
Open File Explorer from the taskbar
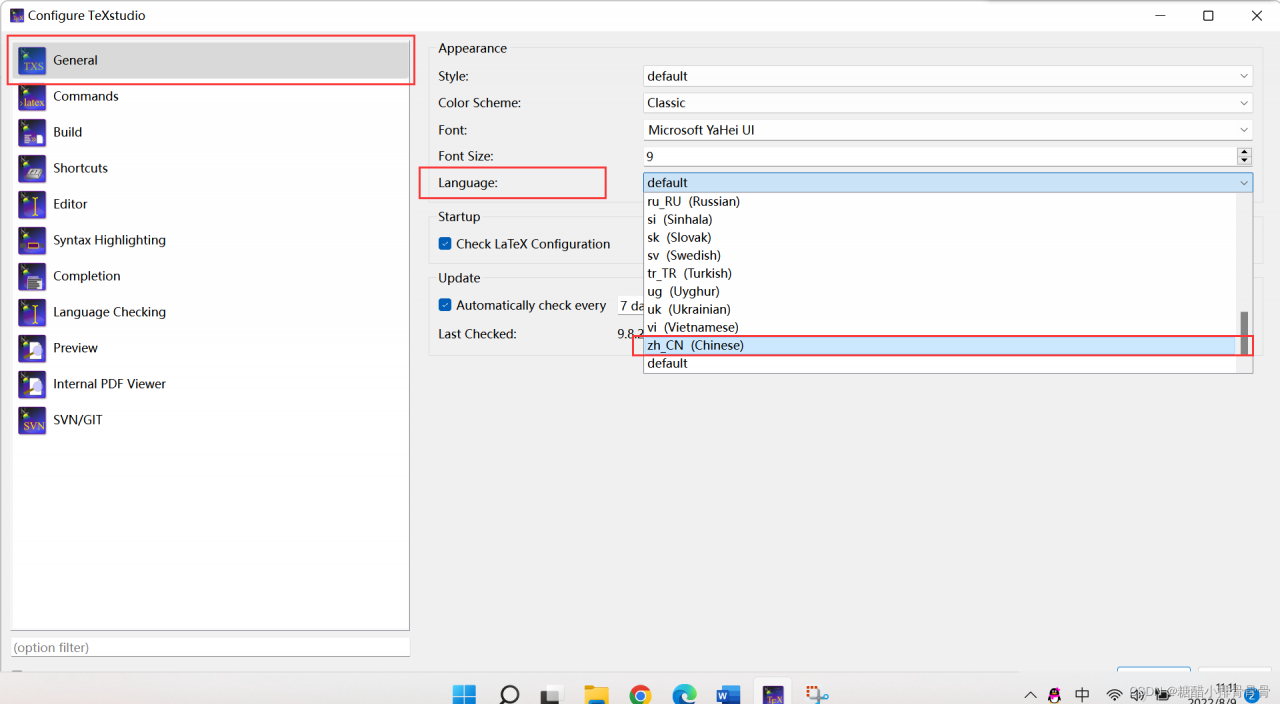(596, 694)
